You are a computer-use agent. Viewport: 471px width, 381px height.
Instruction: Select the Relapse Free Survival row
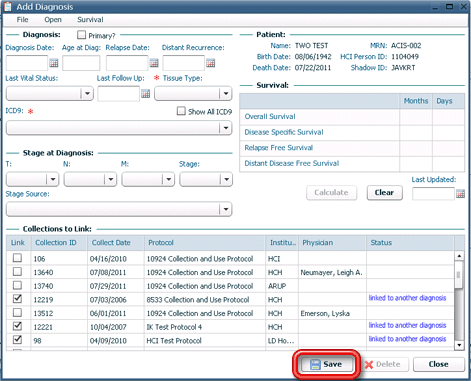coord(352,148)
